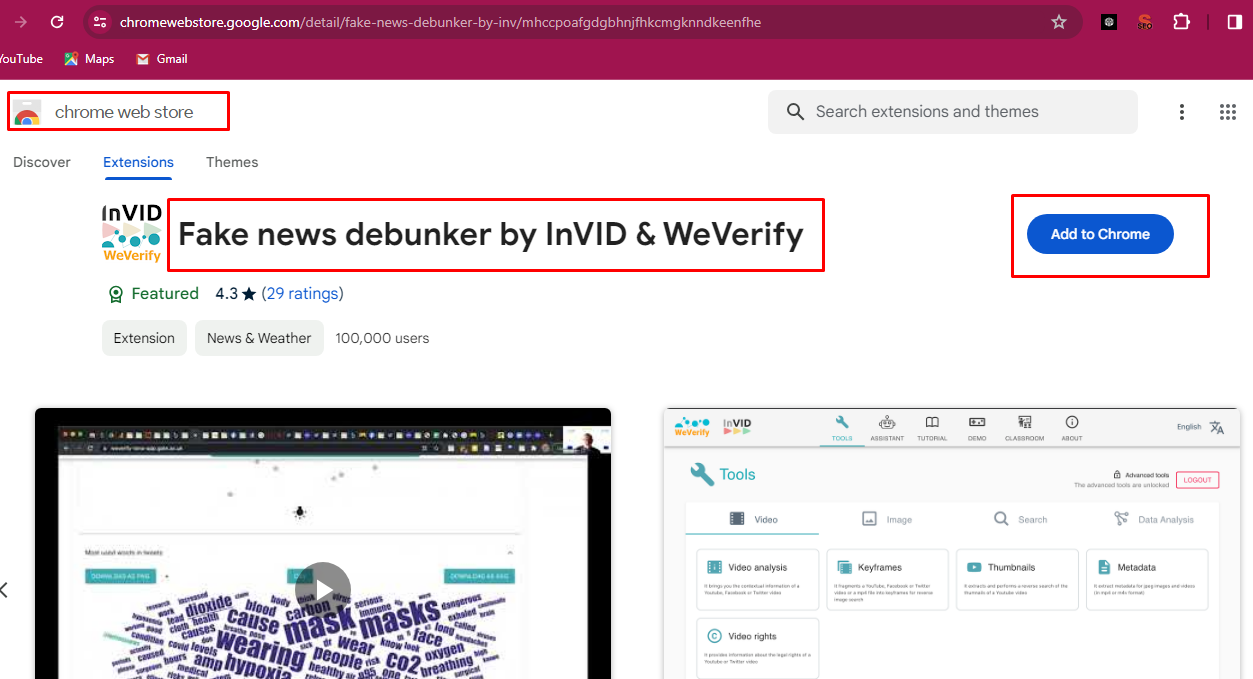
Task: Open the black square extension icon
Action: pos(1109,22)
